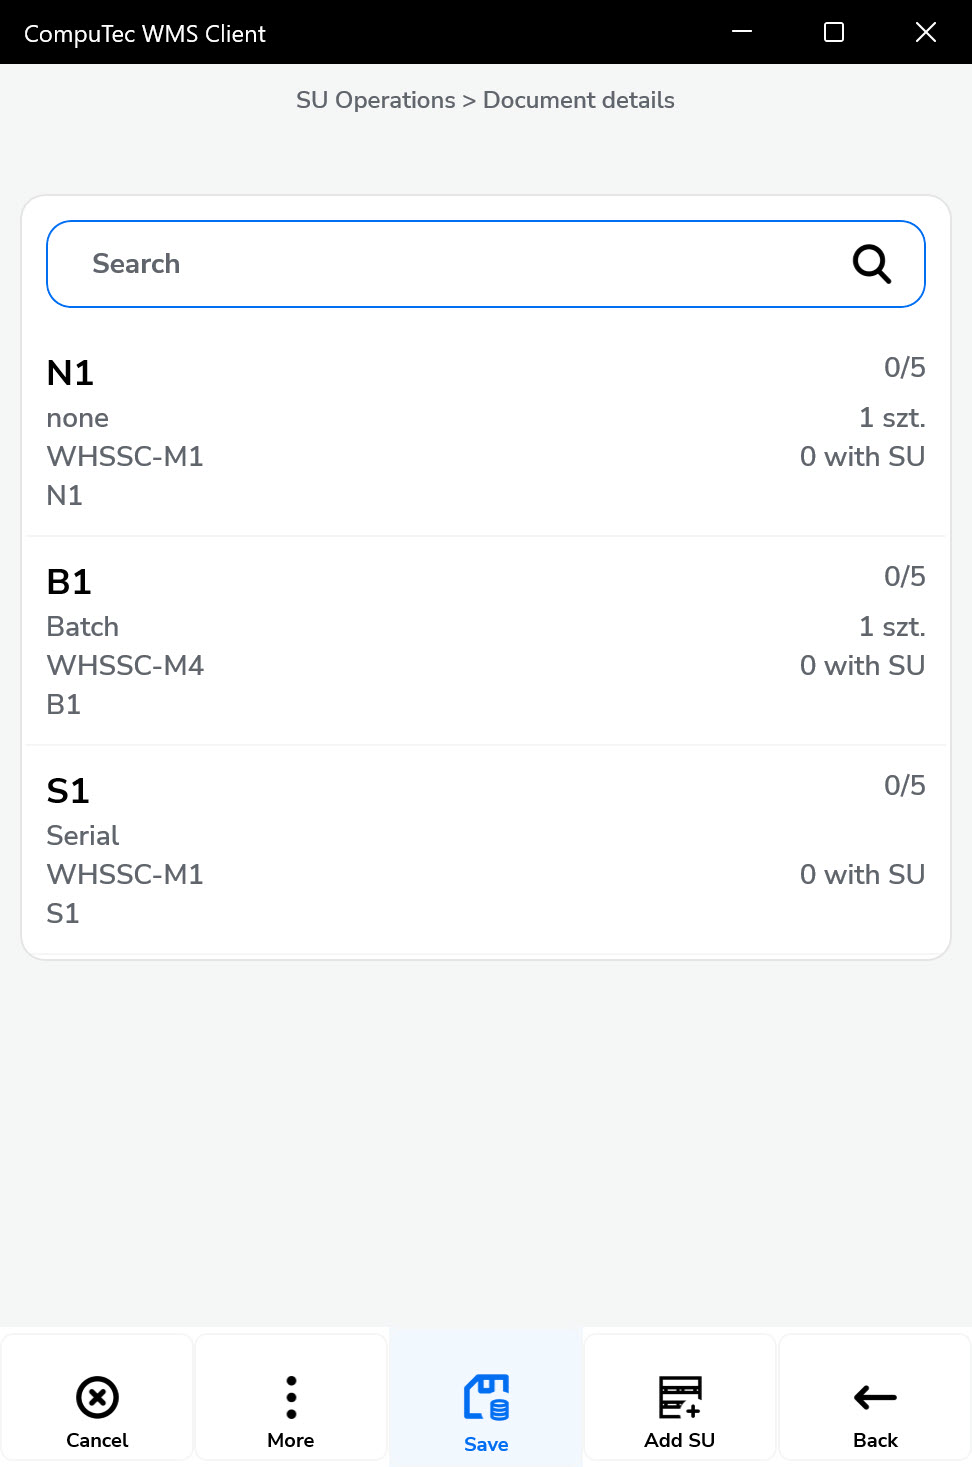Maximize the CompuTec WMS Client window
The width and height of the screenshot is (972, 1467).
(834, 32)
